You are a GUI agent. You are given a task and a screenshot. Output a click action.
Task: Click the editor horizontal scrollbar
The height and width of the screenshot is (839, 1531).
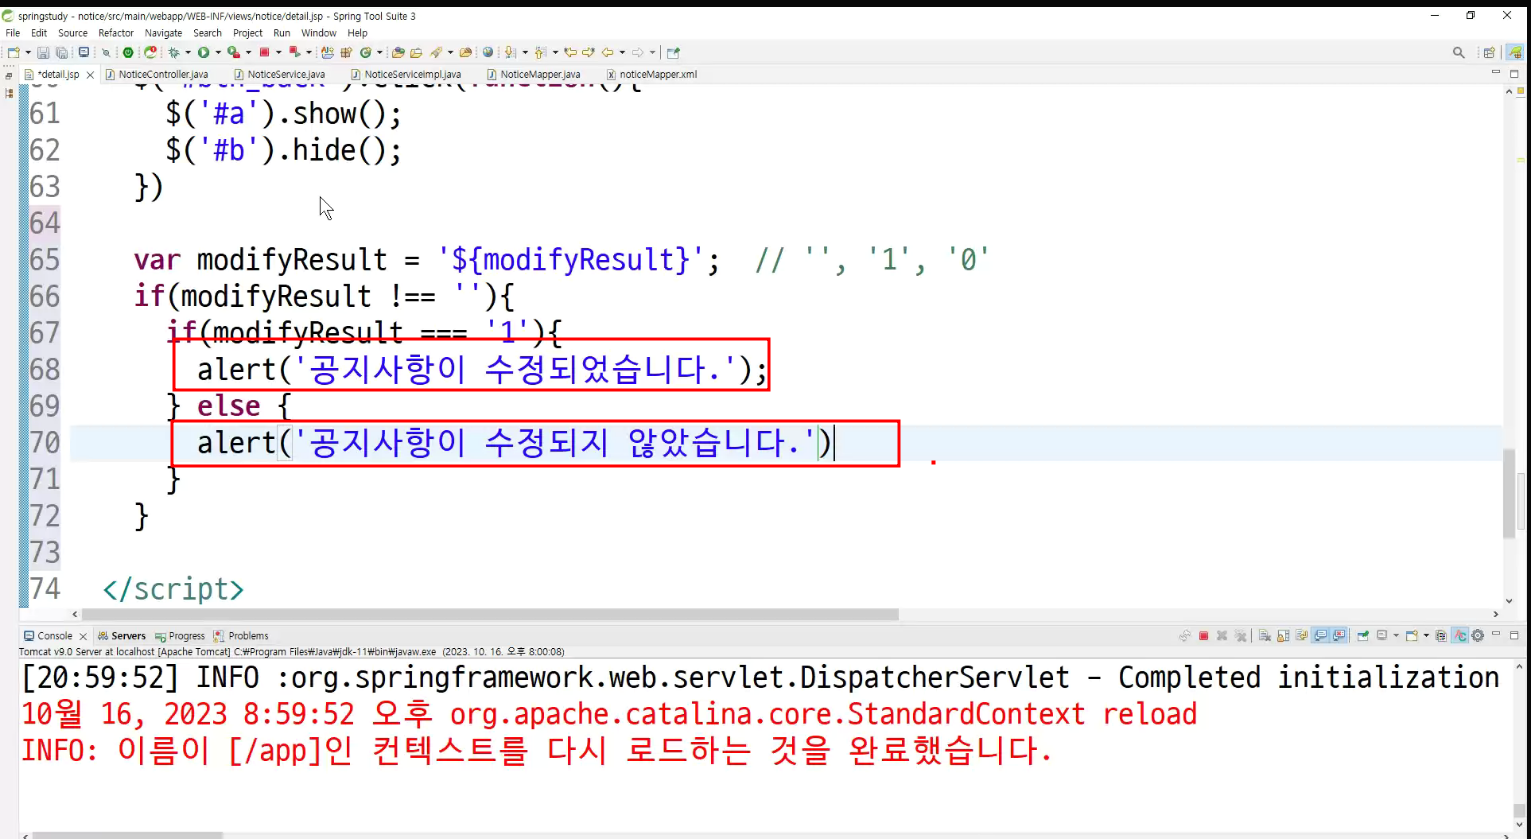point(490,614)
